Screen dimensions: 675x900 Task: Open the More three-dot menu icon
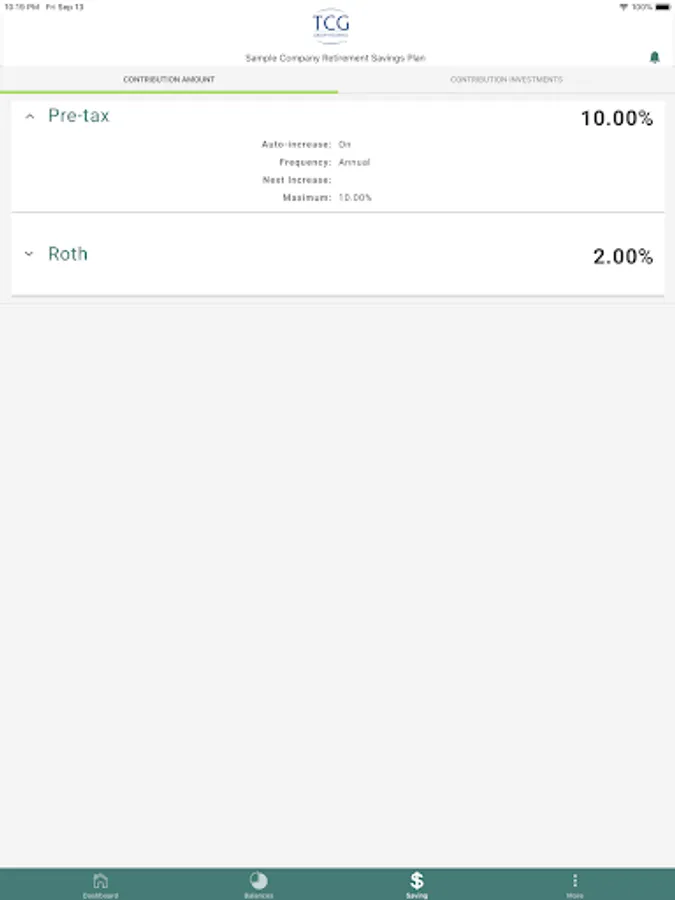pos(575,881)
